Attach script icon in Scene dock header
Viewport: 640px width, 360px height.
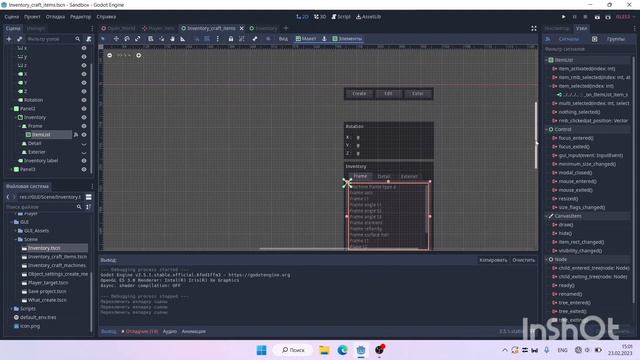[88, 39]
